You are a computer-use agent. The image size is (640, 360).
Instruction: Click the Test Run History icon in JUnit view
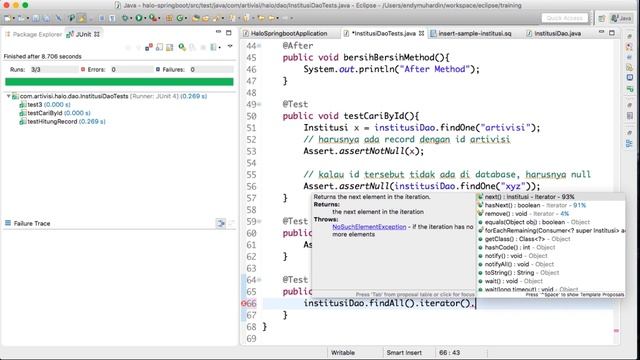point(213,48)
